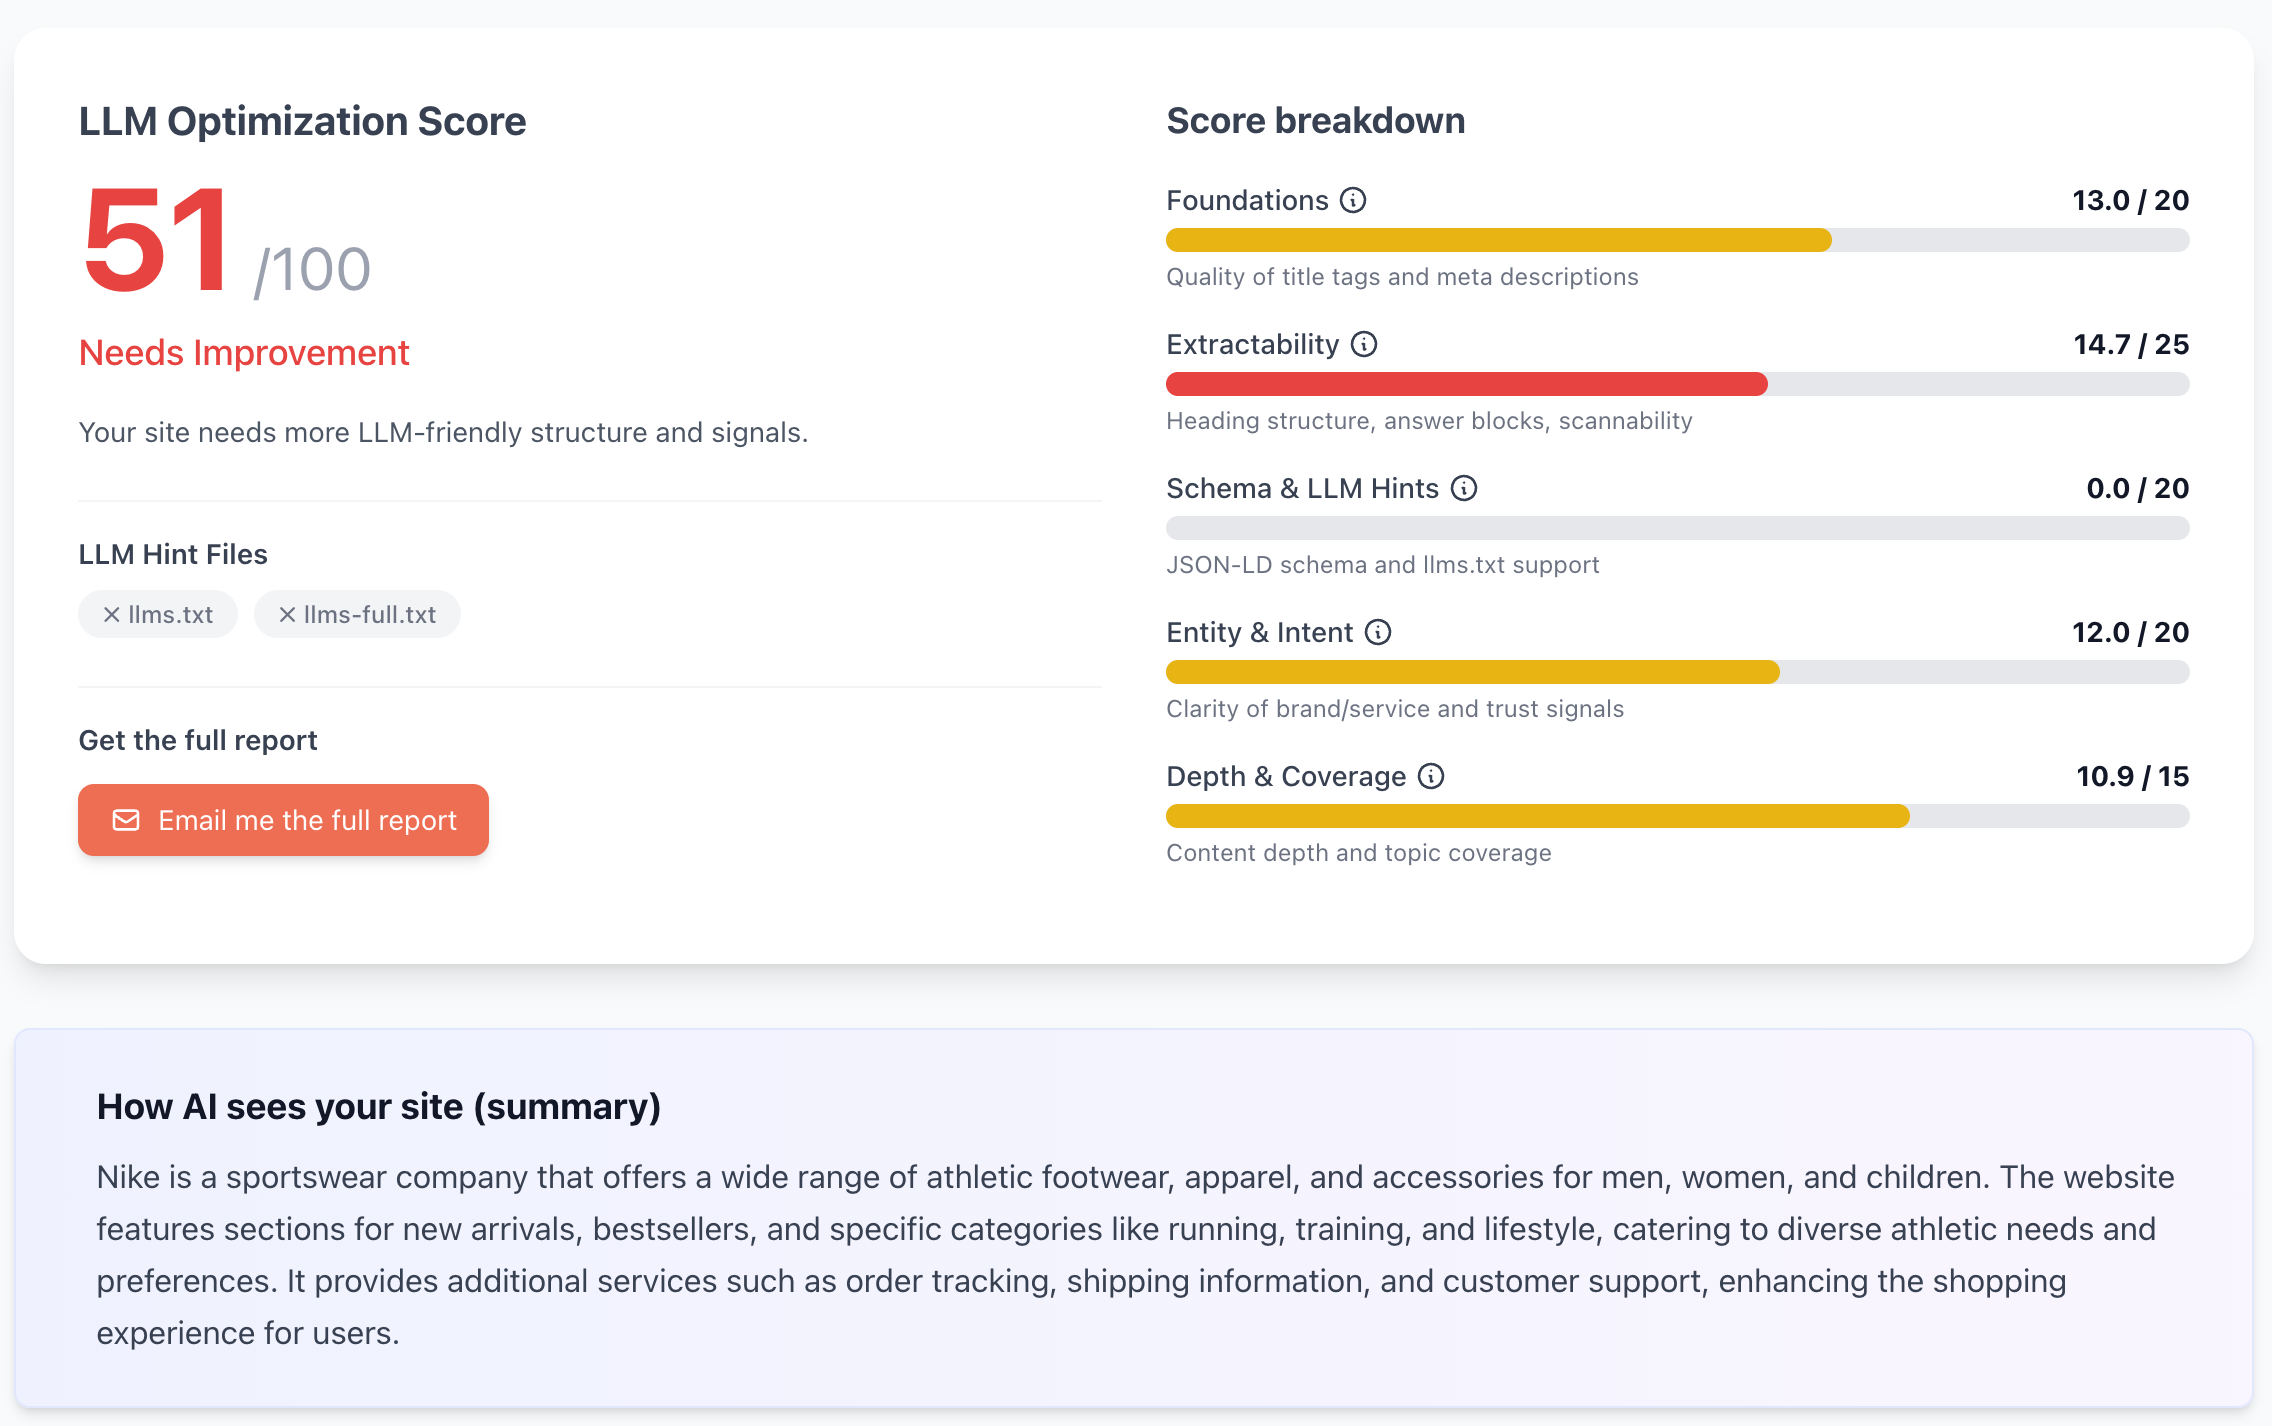Click the Depth & Coverage progress bar
This screenshot has width=2272, height=1426.
(x=1535, y=816)
